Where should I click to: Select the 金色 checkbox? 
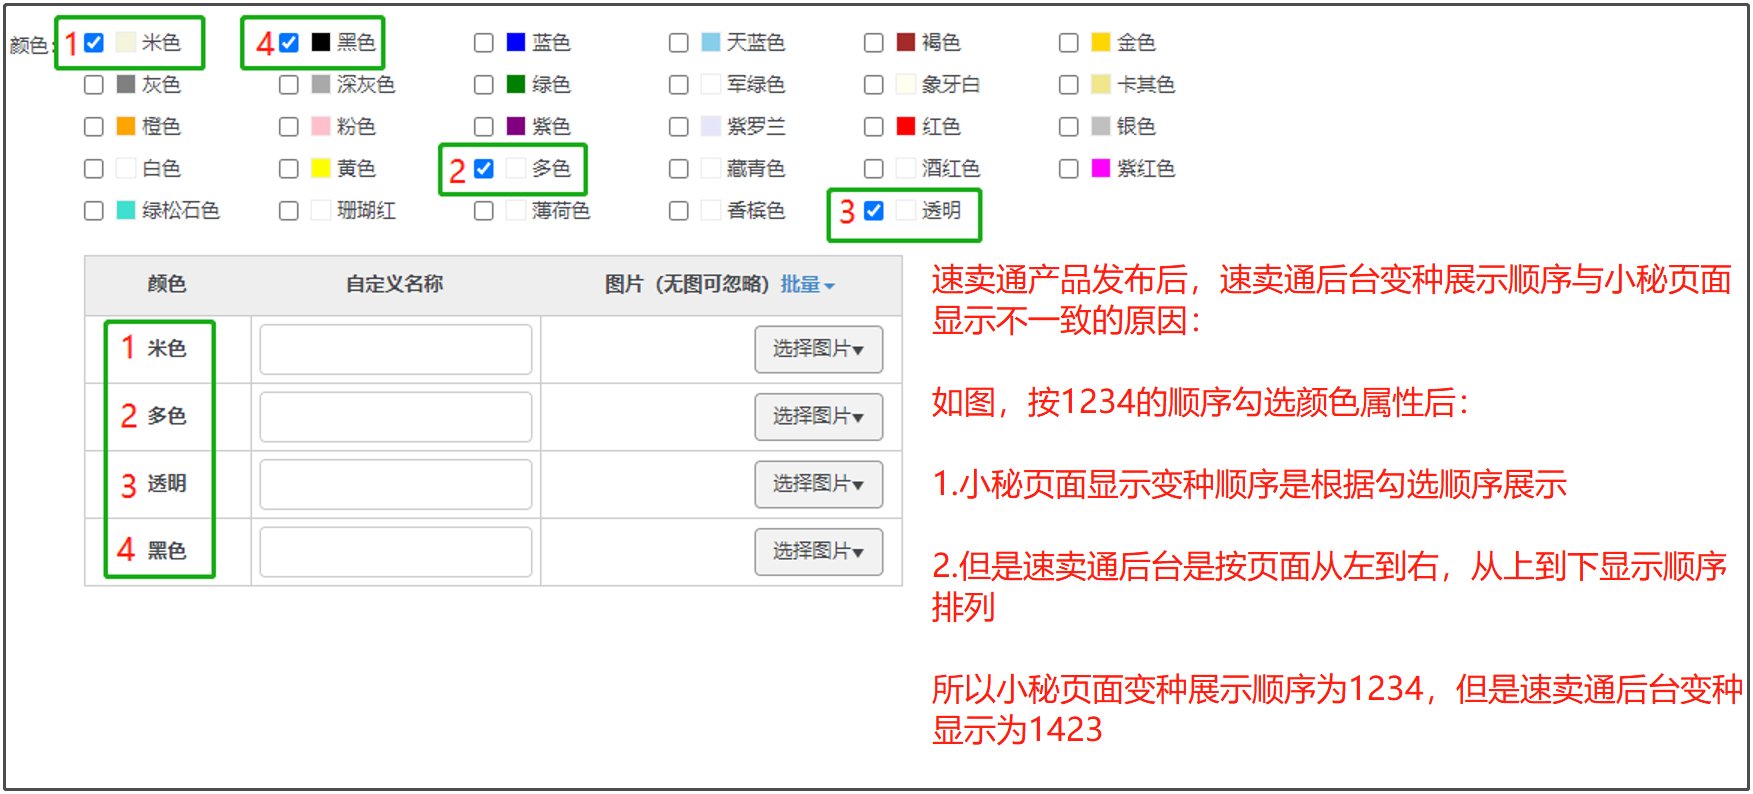tap(1069, 42)
